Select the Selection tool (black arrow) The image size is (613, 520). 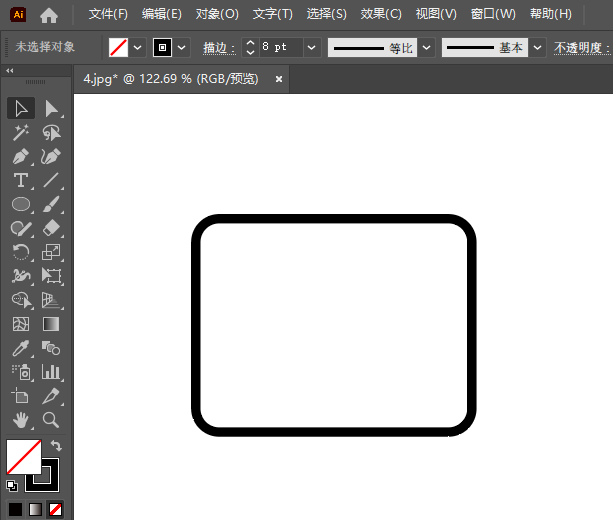[21, 108]
